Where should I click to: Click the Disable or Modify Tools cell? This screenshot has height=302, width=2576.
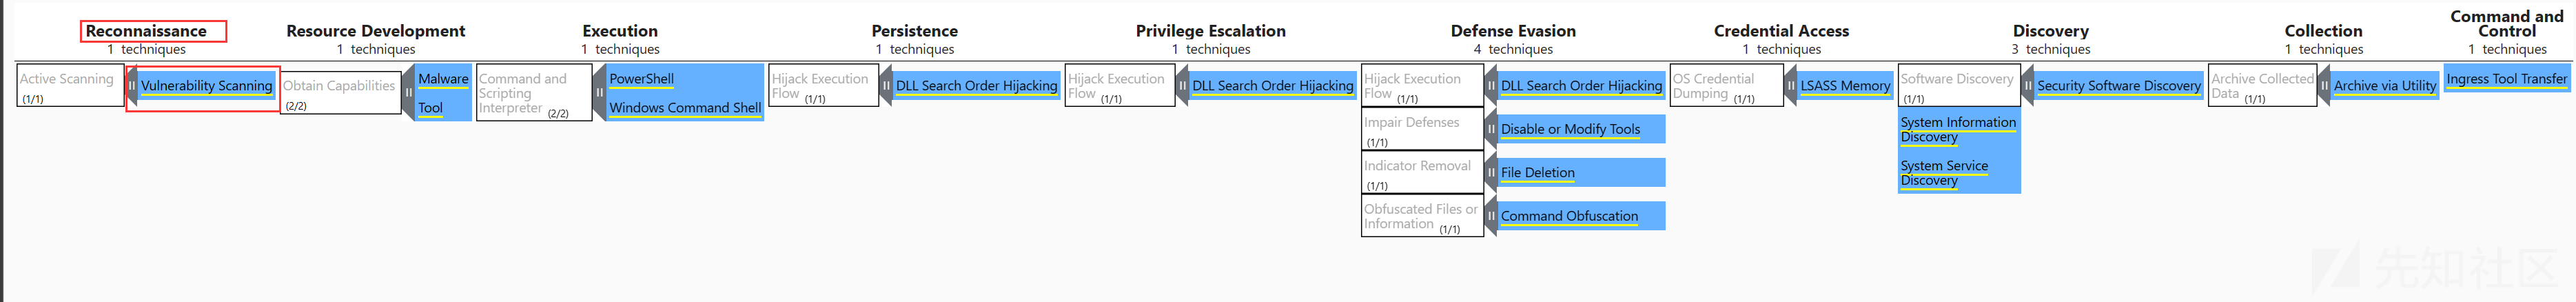[x=1581, y=129]
